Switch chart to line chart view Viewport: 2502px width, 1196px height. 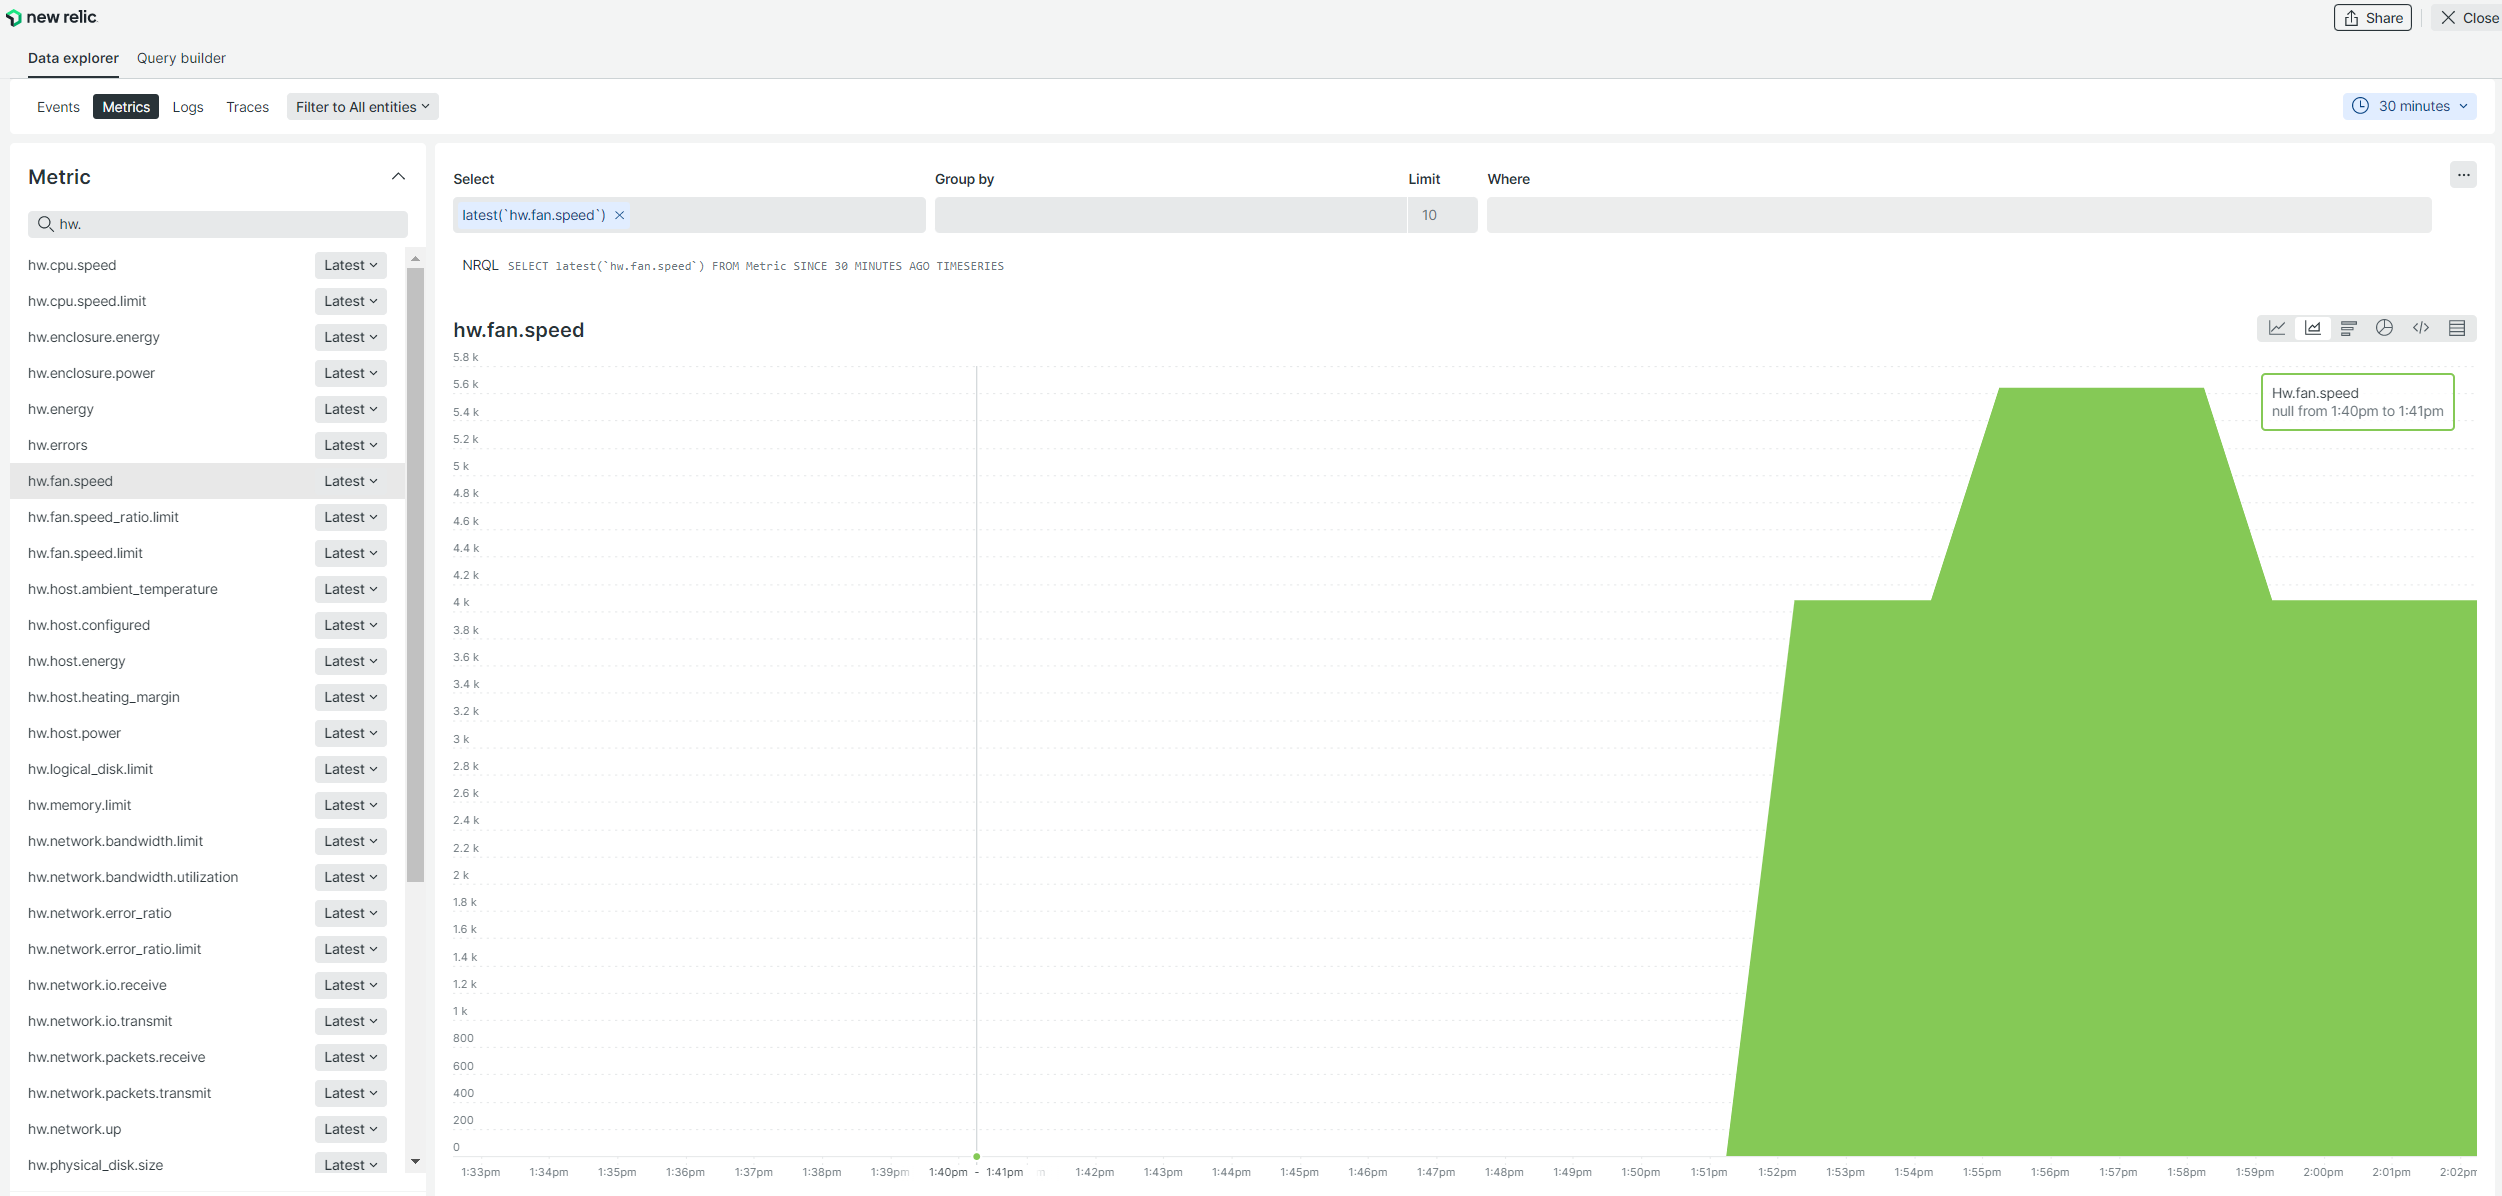click(x=2278, y=327)
